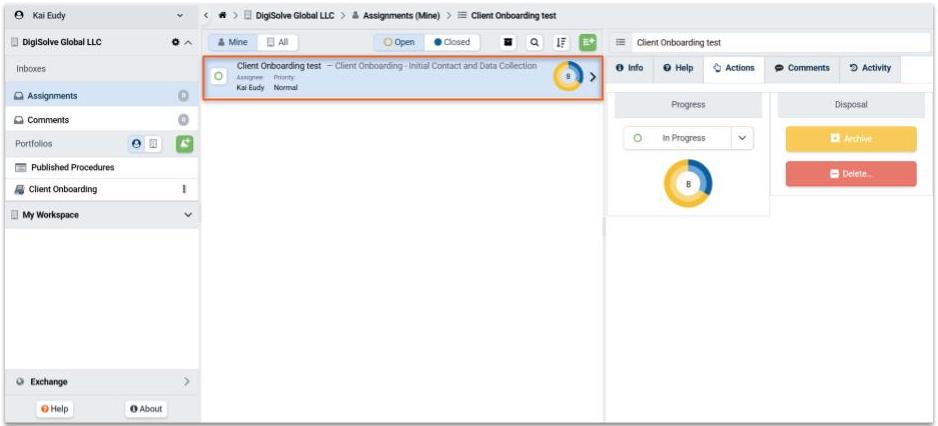
Task: Click the green add assignment icon
Action: click(587, 43)
